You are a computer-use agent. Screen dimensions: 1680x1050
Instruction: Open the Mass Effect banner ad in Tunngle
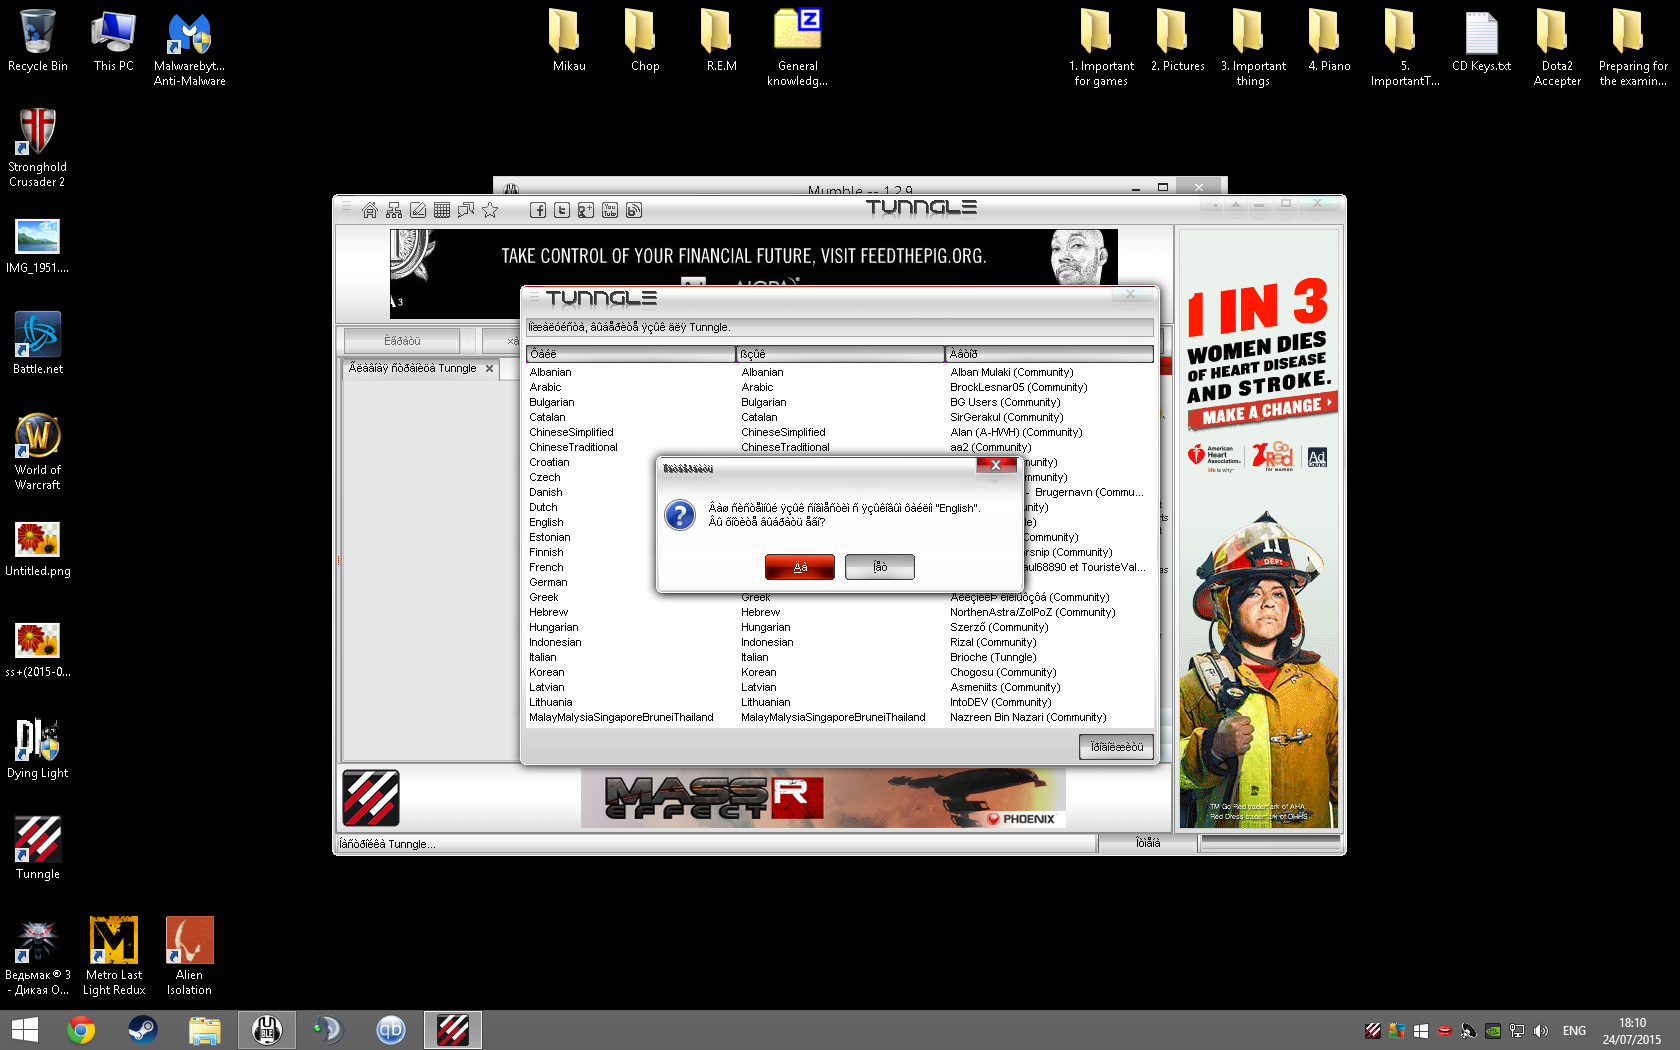[823, 799]
